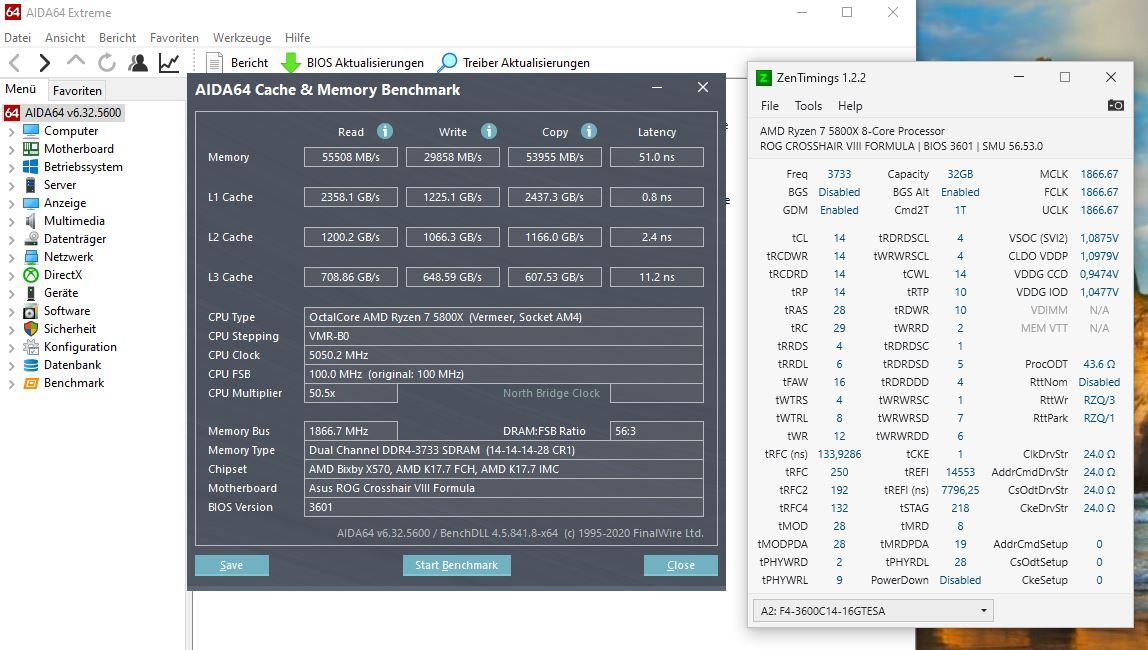The width and height of the screenshot is (1148, 650).
Task: Open the ZenTimings Help menu
Action: (x=850, y=105)
